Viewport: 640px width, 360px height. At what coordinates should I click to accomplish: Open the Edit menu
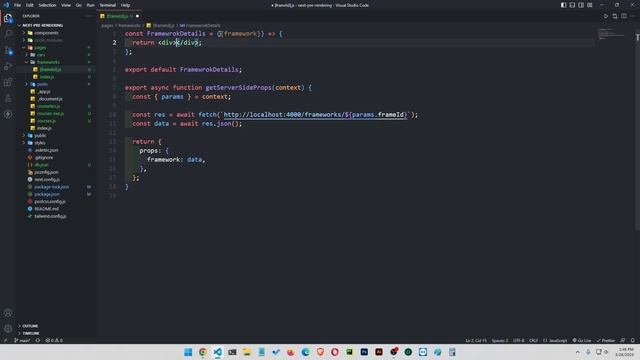(30, 5)
